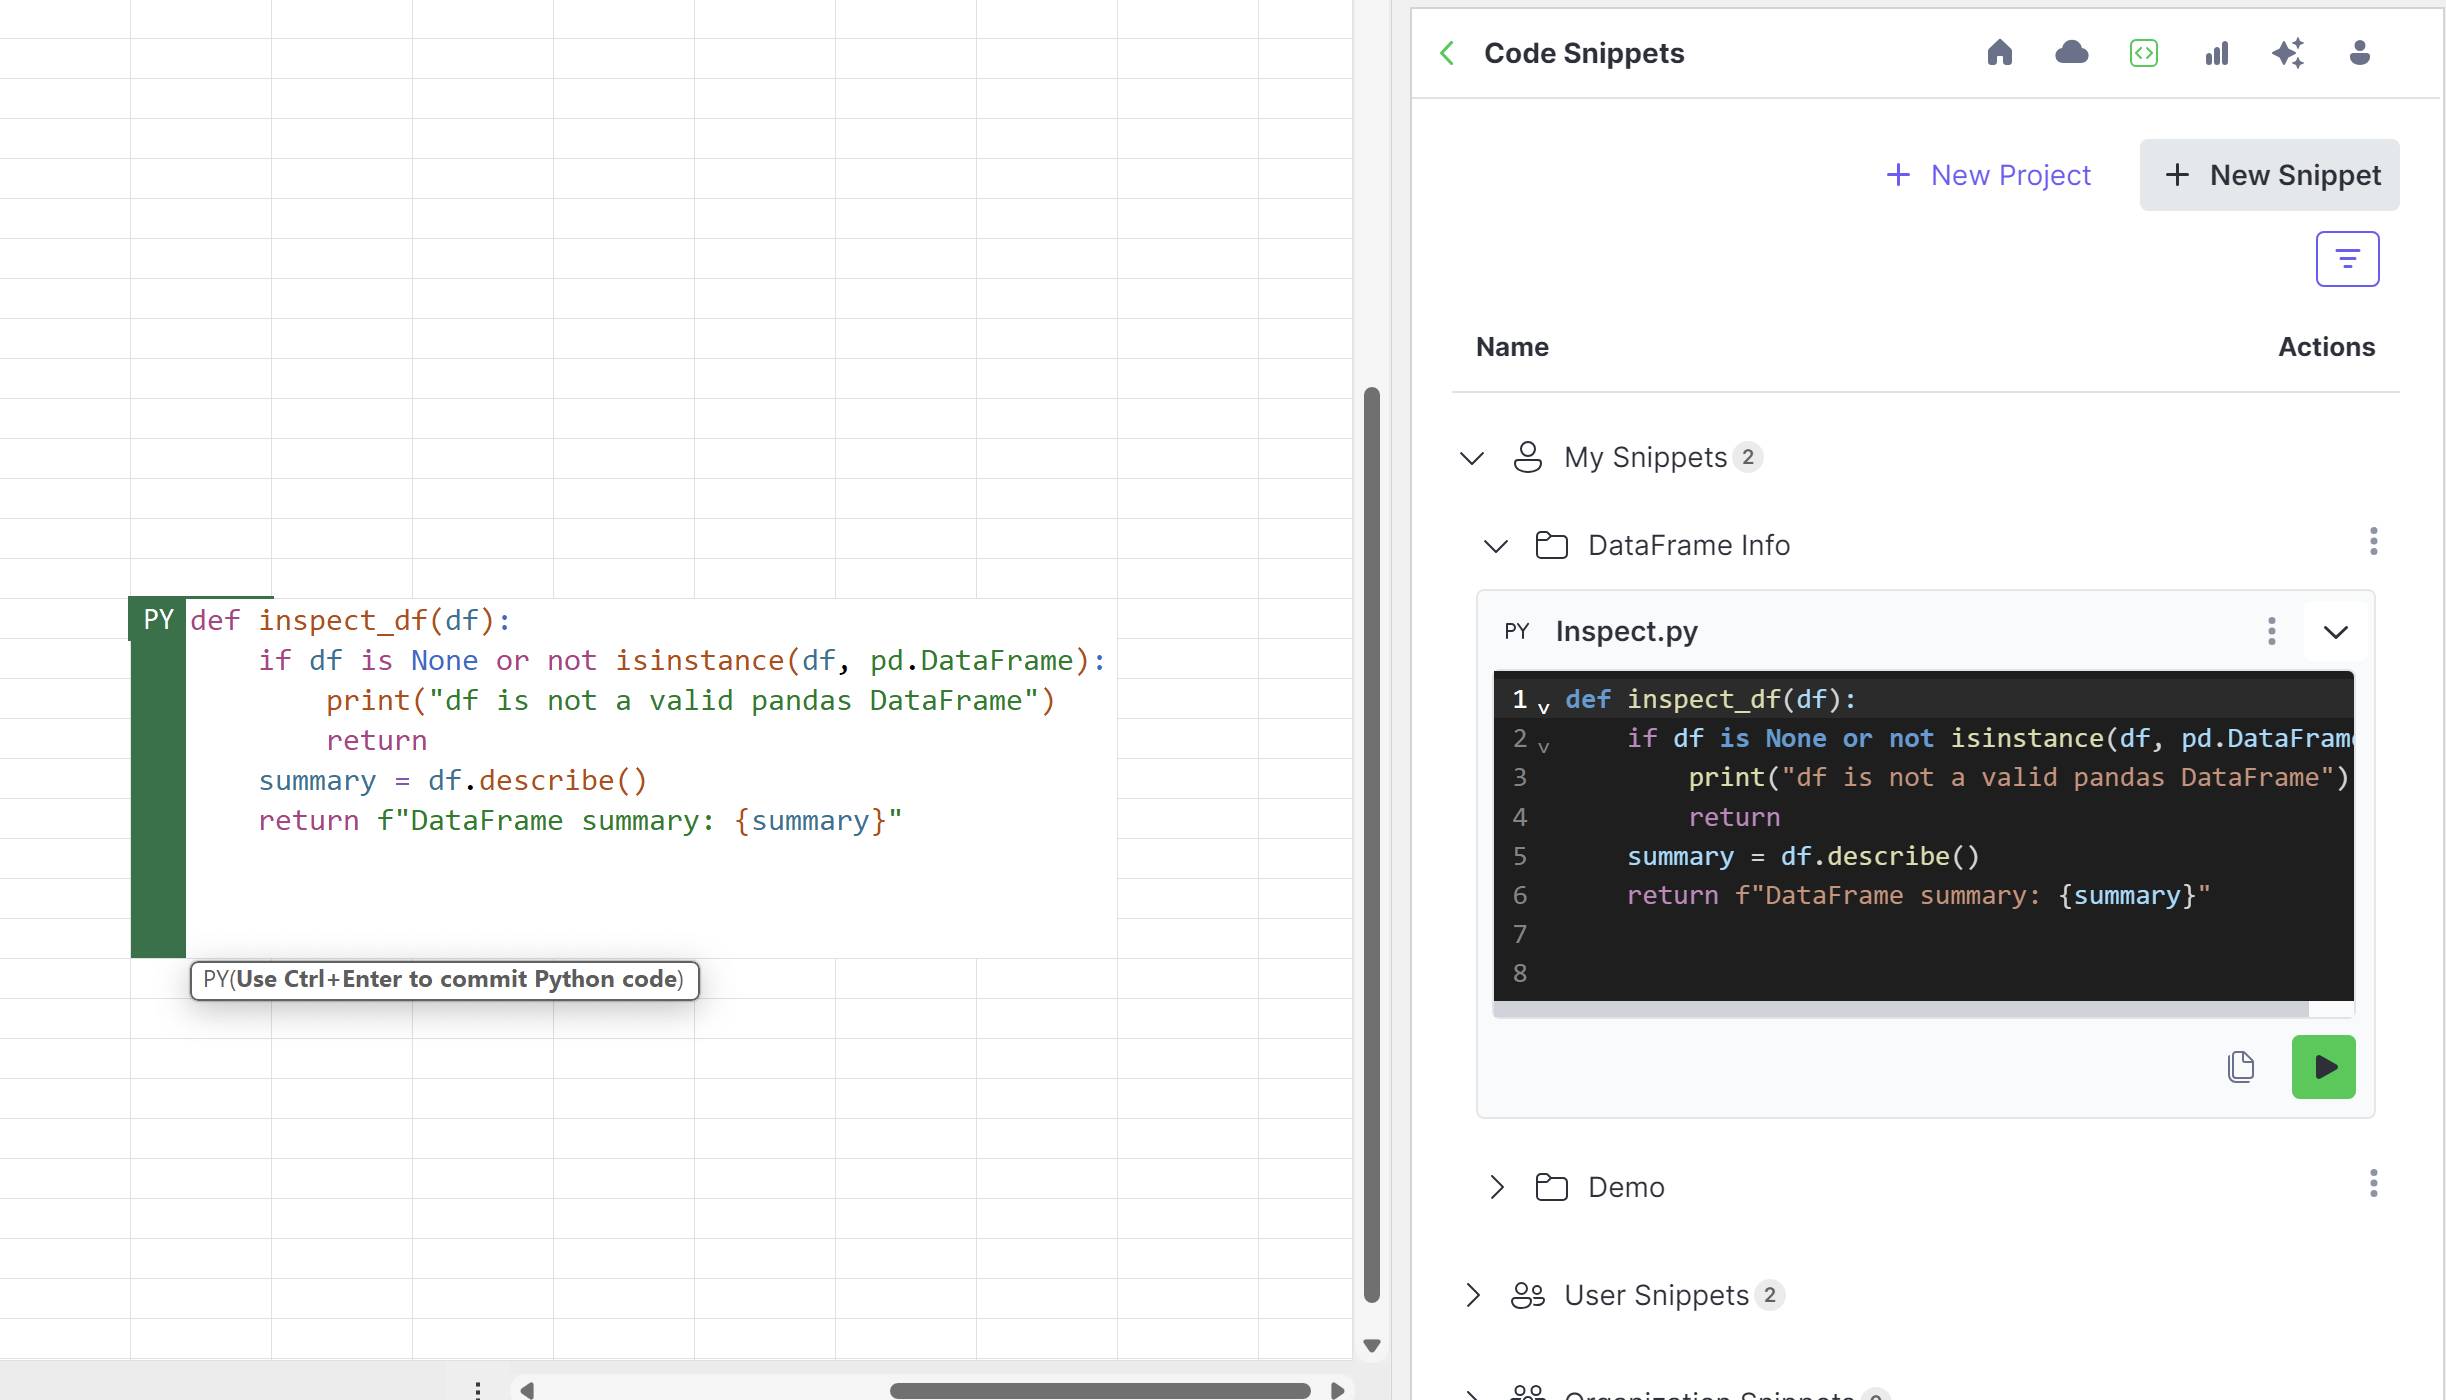Copy the Inspect.py snippet code
Screen dimensions: 2446x1400
pyautogui.click(x=2241, y=1067)
